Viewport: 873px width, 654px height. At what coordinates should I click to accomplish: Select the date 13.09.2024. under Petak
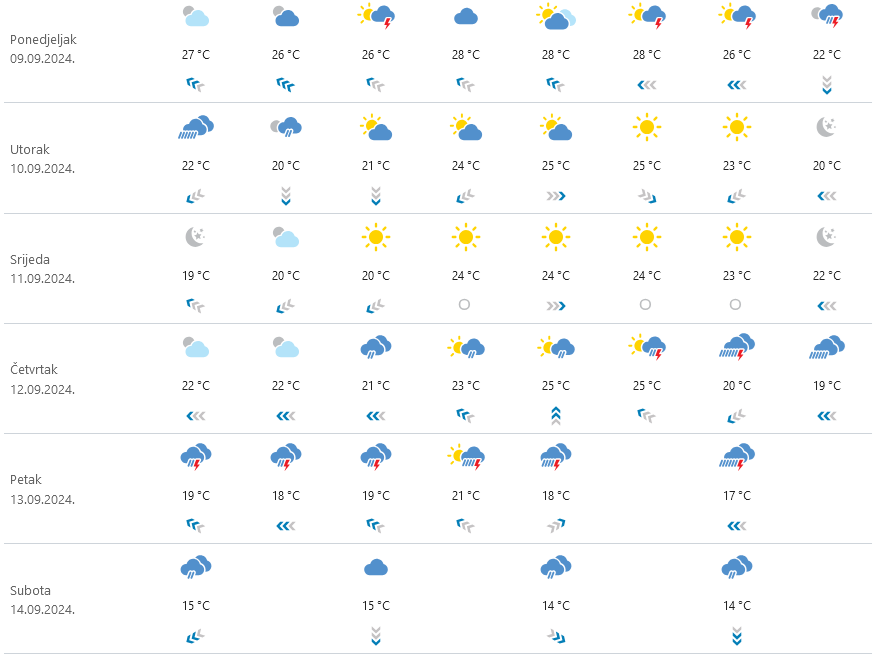(x=43, y=499)
